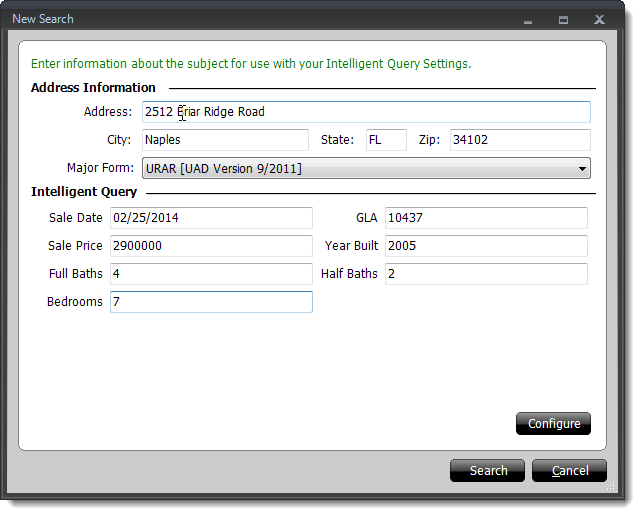
Task: Focus the State field containing FL
Action: click(x=385, y=140)
